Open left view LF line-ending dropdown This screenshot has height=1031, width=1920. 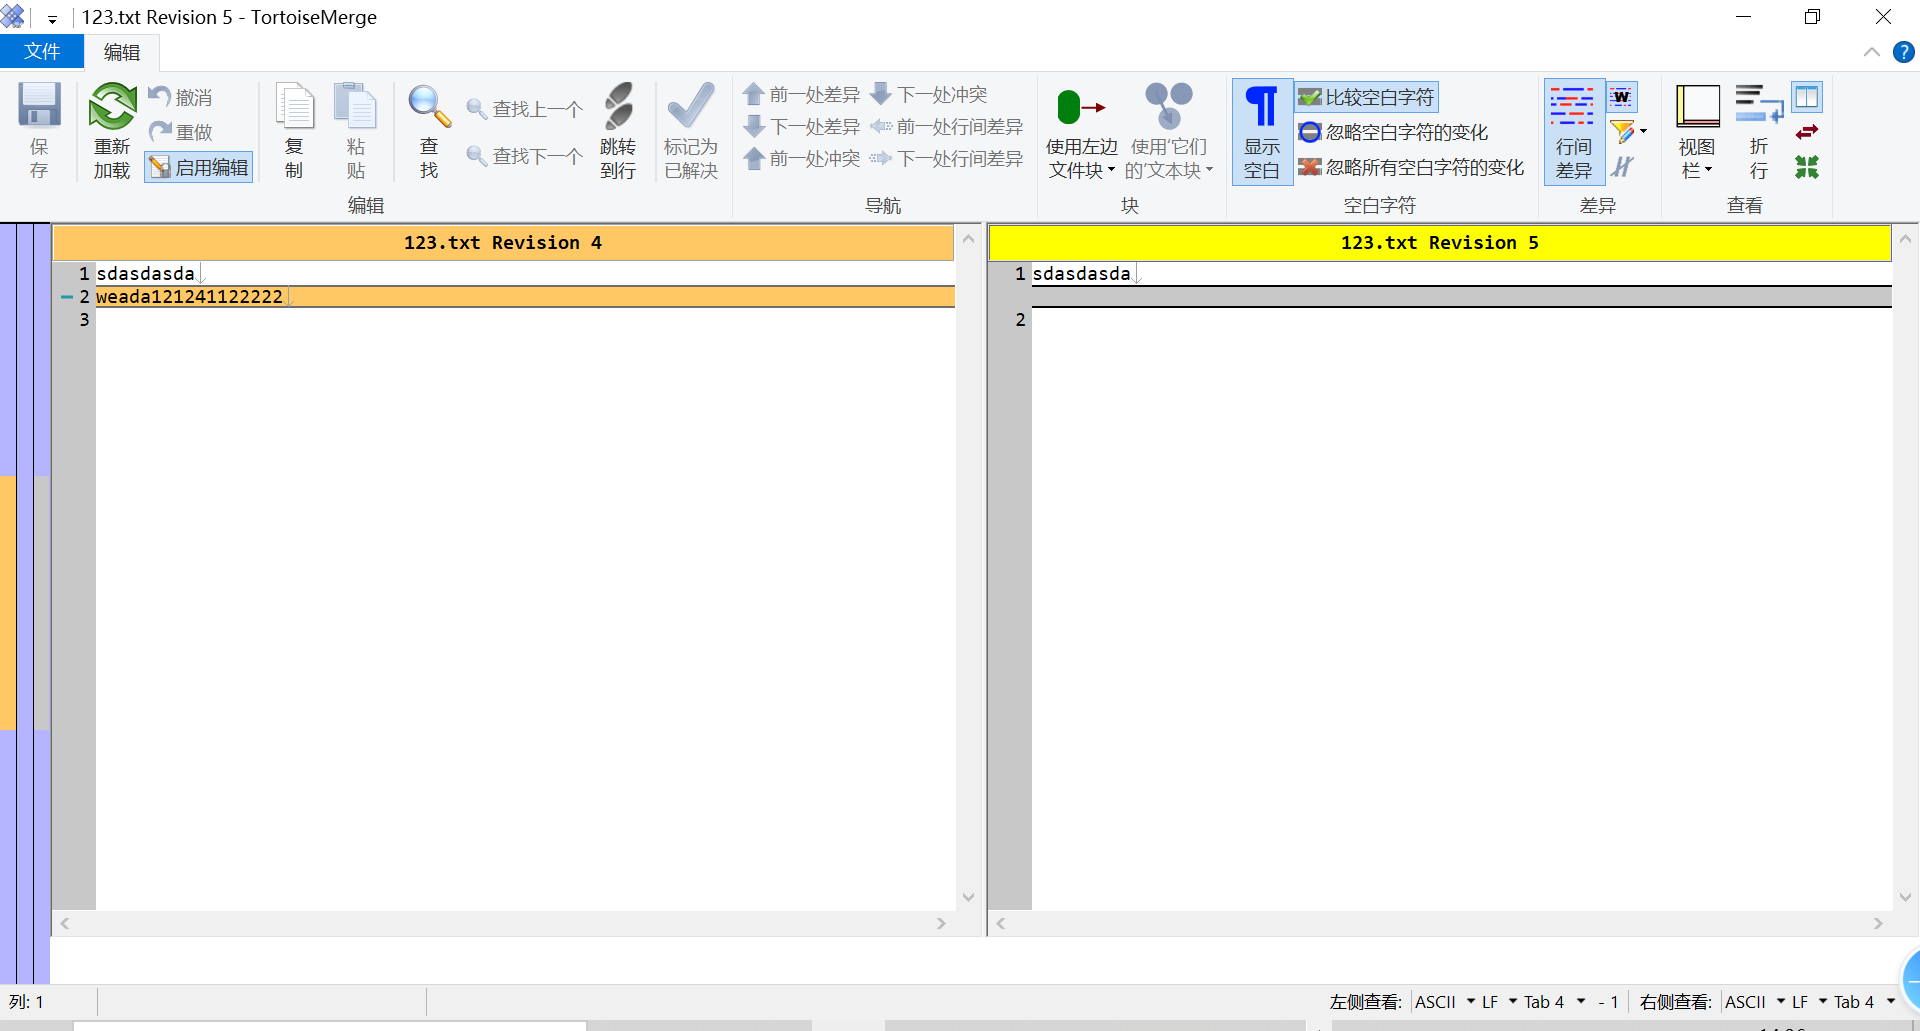pyautogui.click(x=1499, y=1002)
